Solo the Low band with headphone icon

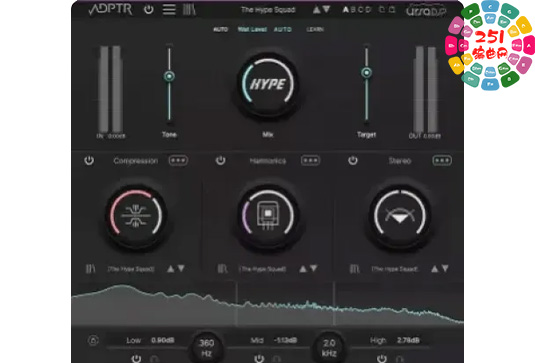[154, 359]
